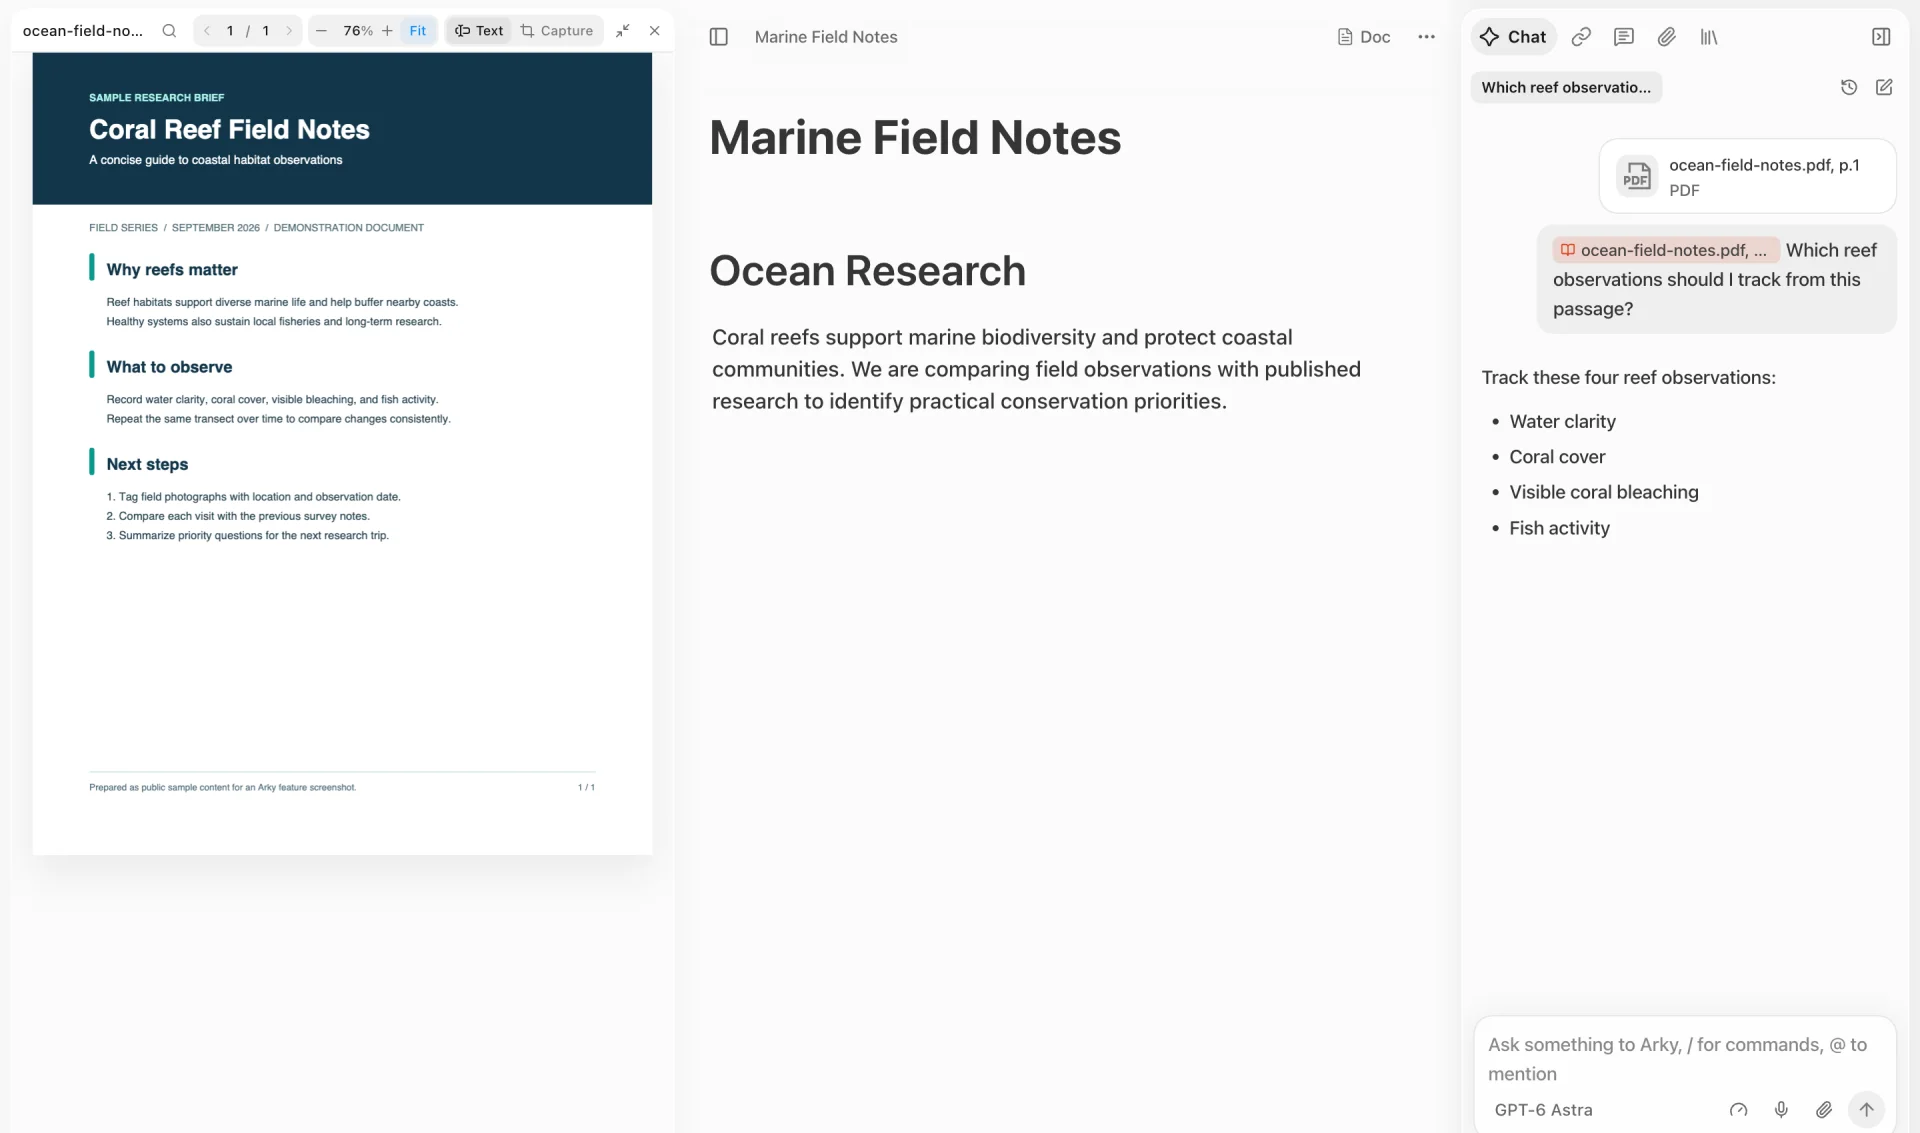The width and height of the screenshot is (1920, 1133).
Task: Click 'Next steps' heading in the PDF
Action: (x=147, y=464)
